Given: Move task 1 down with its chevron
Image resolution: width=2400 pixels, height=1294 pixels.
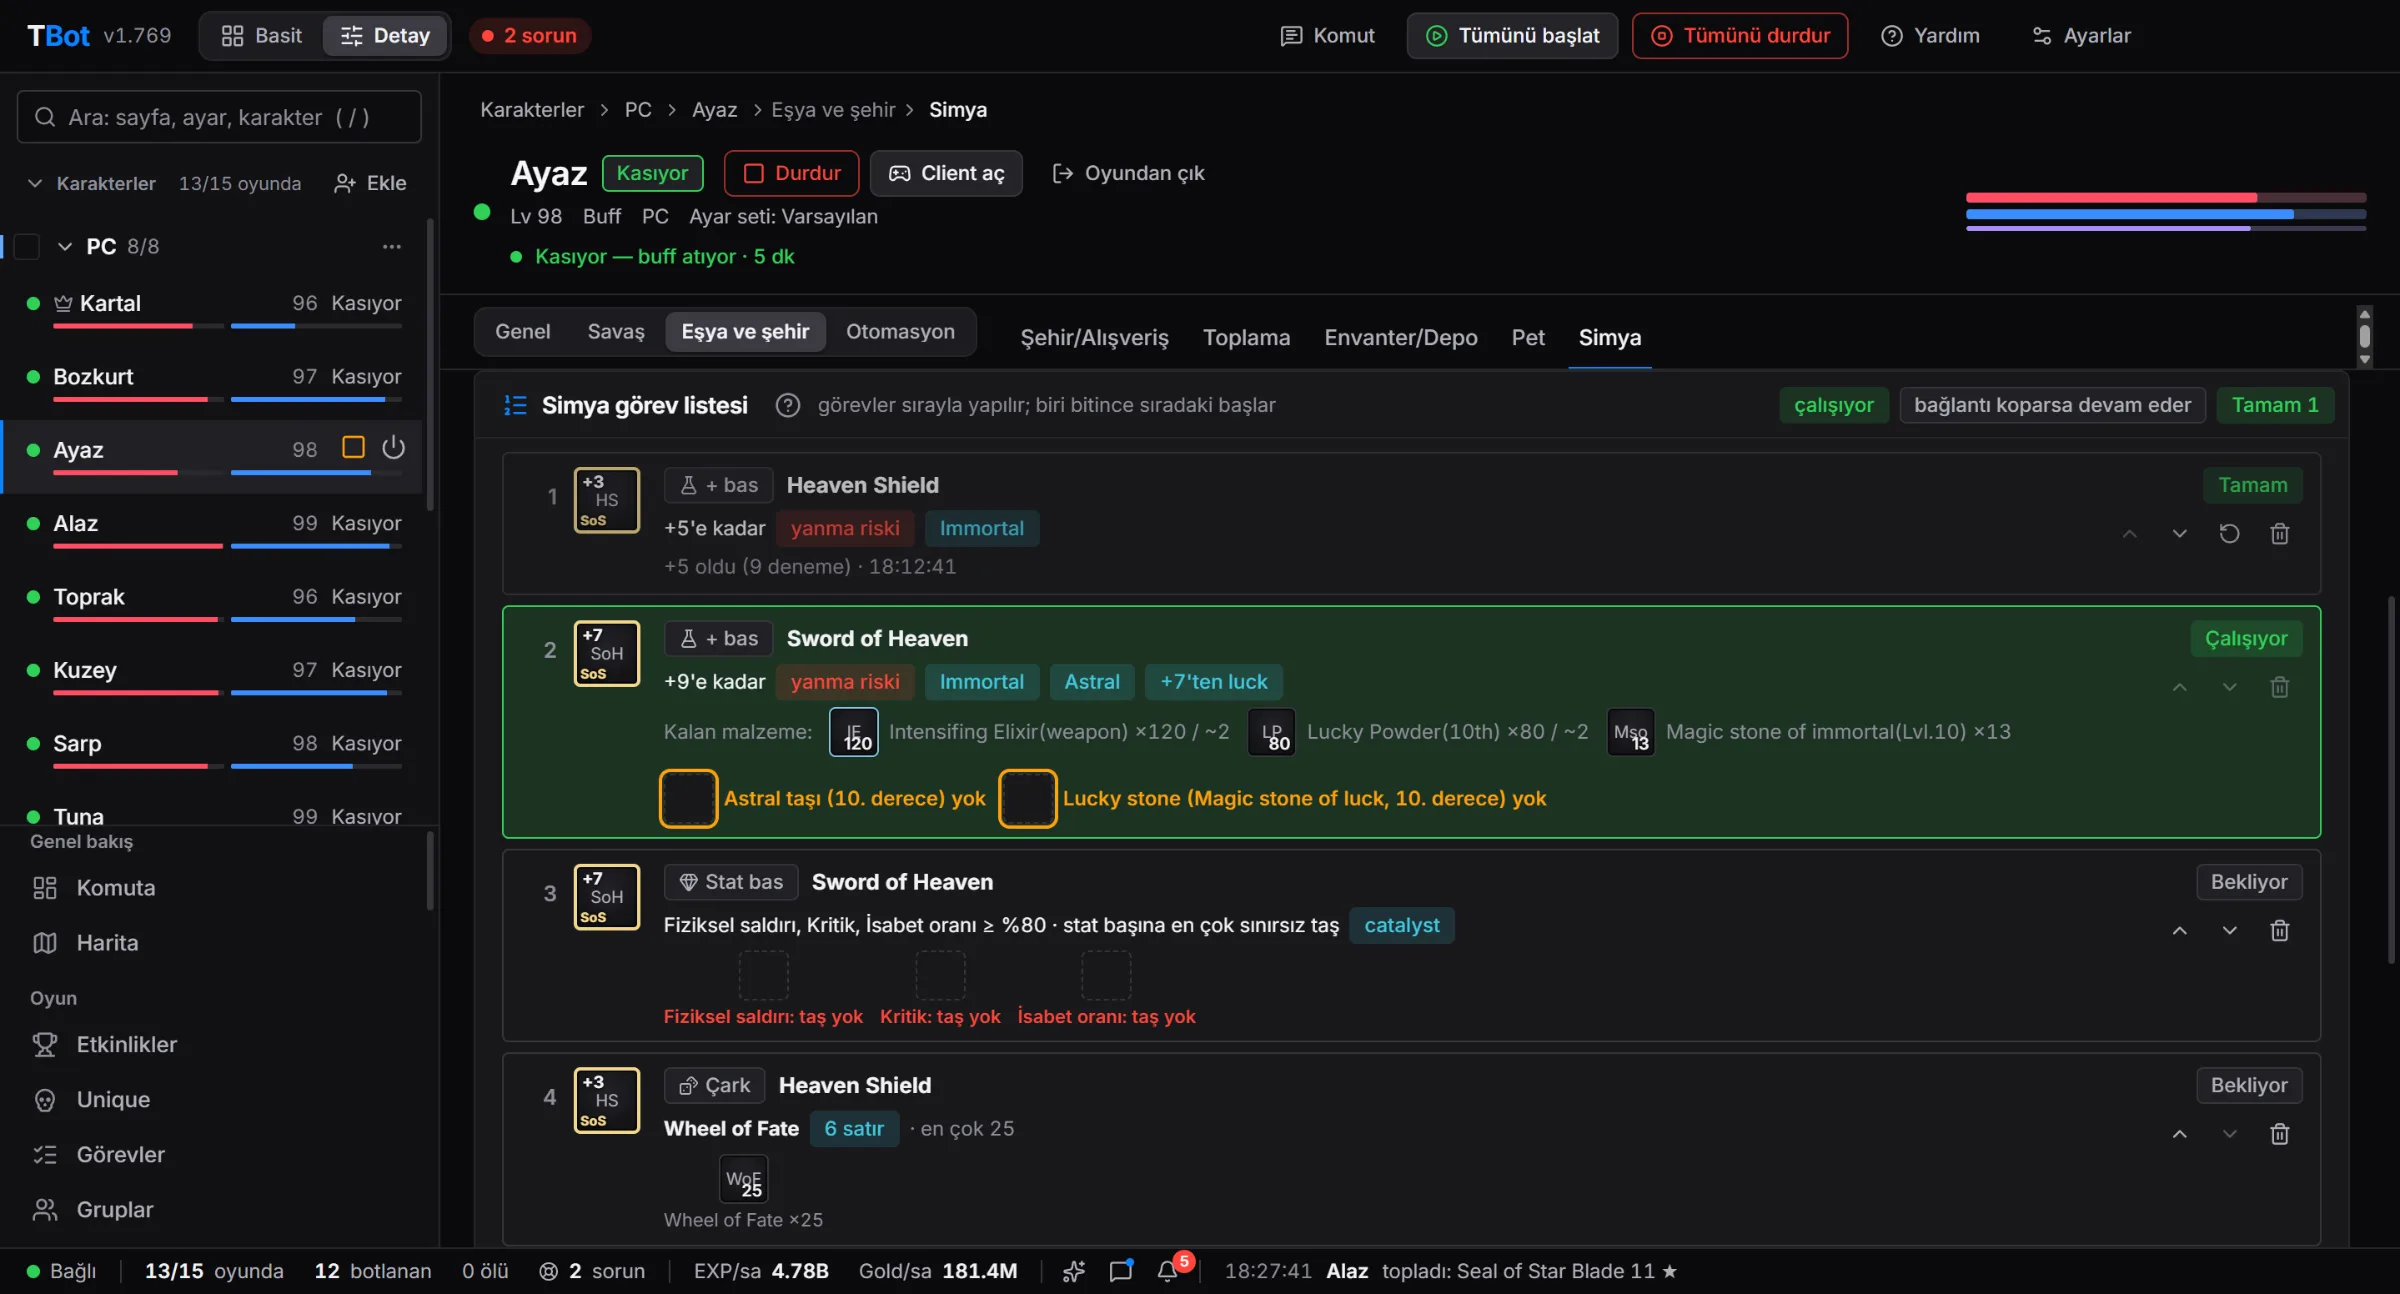Looking at the screenshot, I should (2179, 534).
